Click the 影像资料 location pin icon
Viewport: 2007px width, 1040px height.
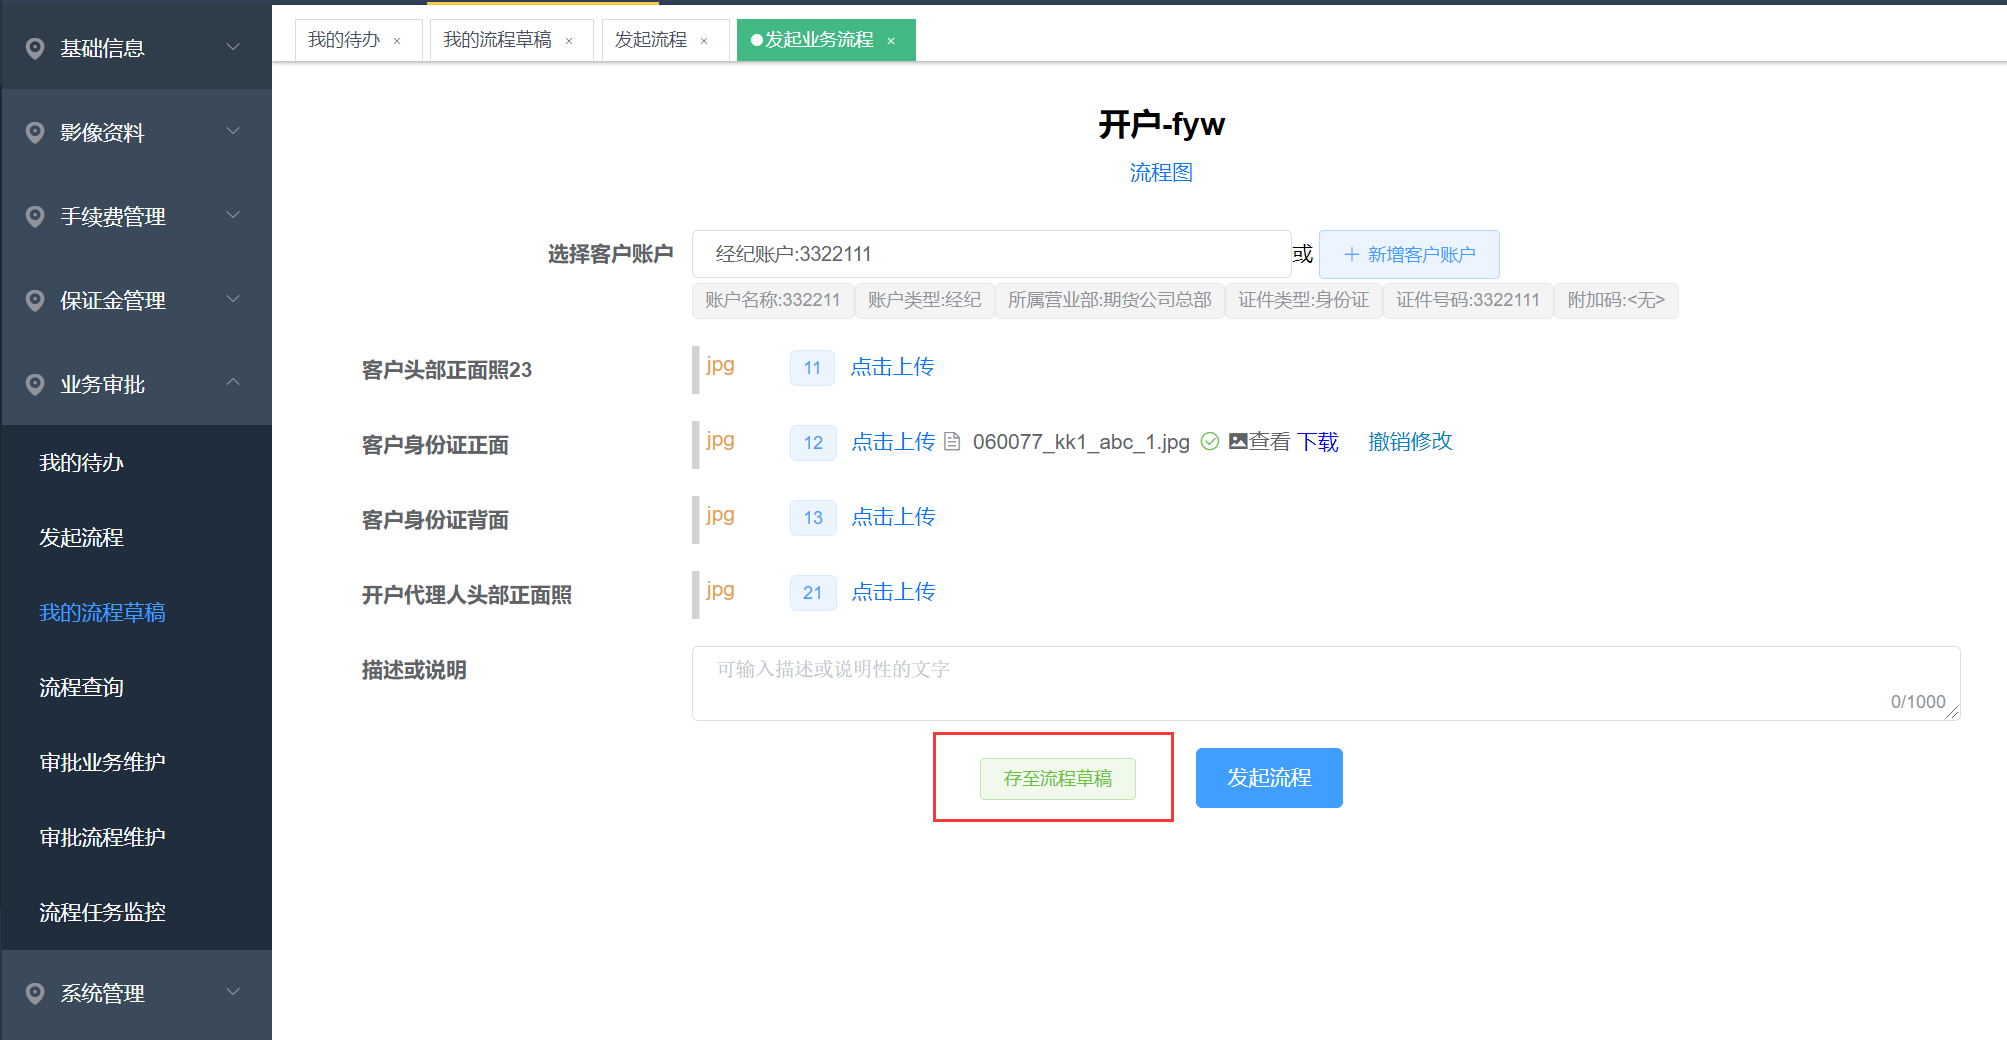pyautogui.click(x=35, y=132)
